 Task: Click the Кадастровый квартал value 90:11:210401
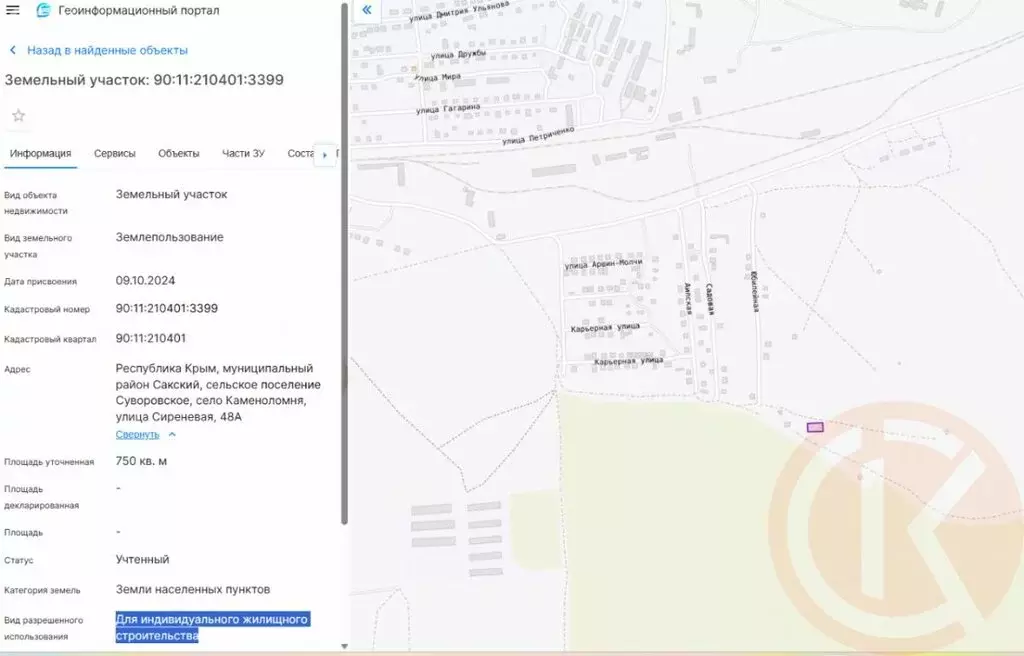coord(150,339)
